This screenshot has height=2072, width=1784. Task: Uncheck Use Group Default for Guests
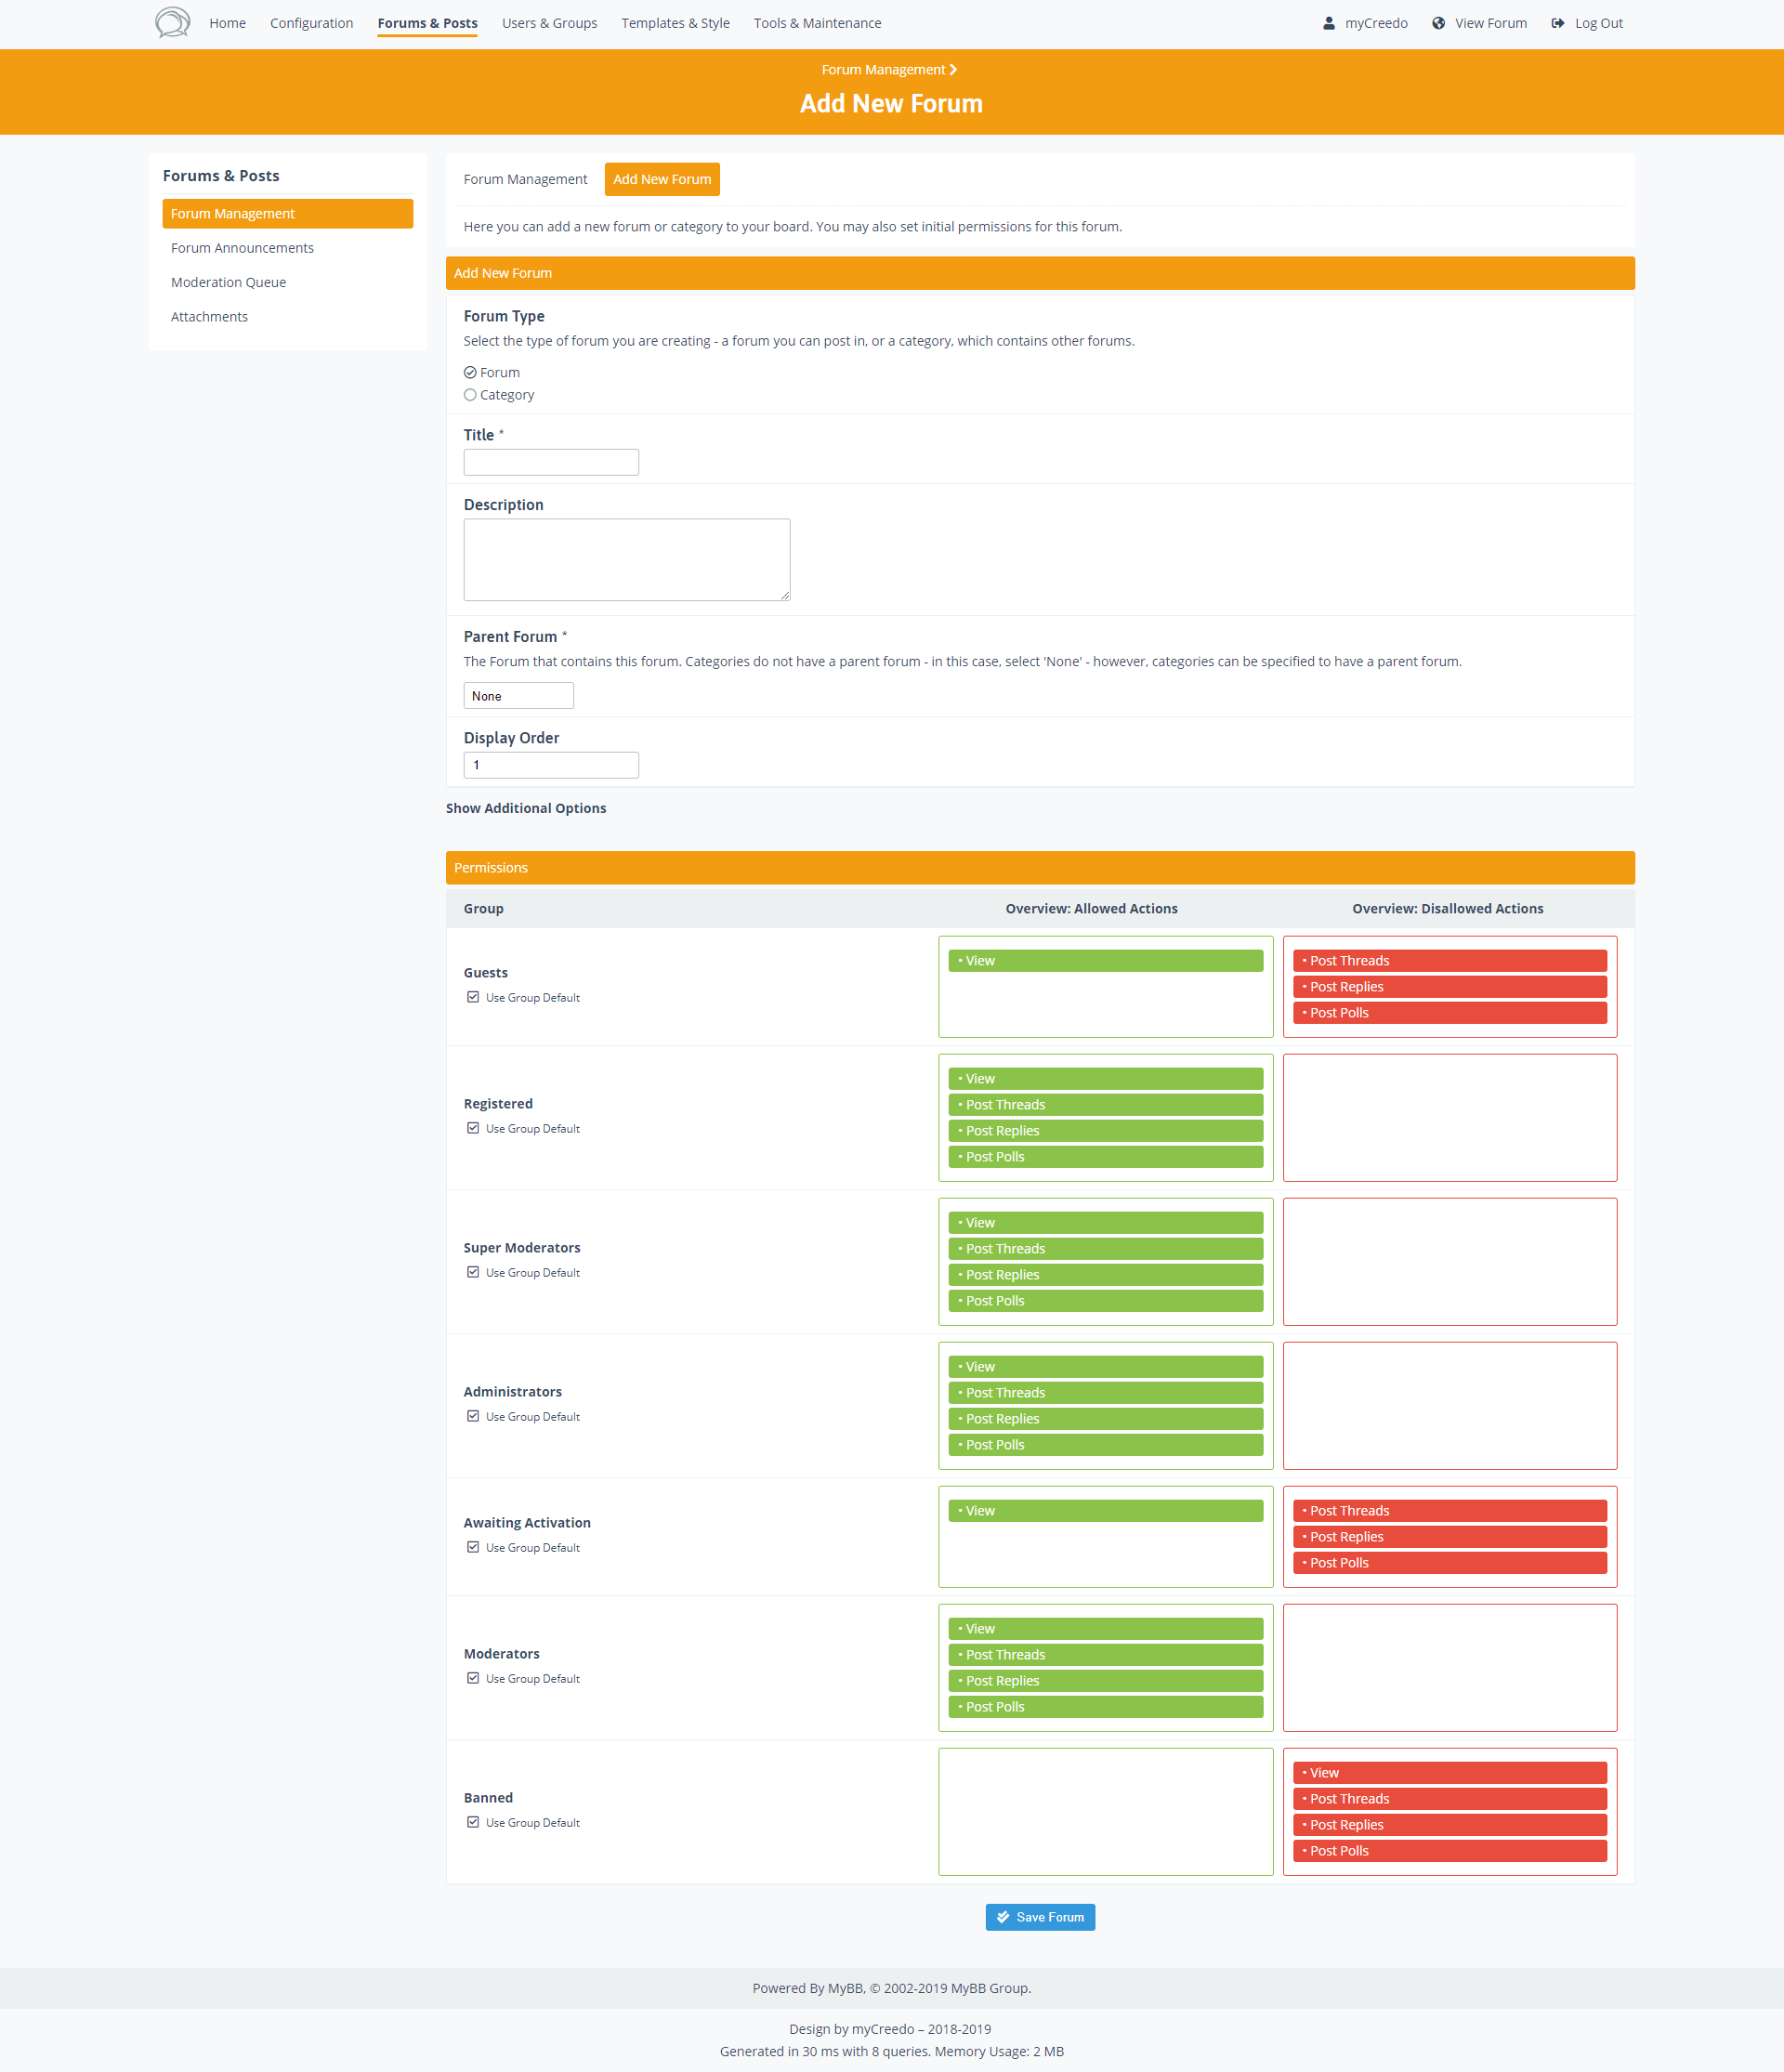click(x=473, y=997)
